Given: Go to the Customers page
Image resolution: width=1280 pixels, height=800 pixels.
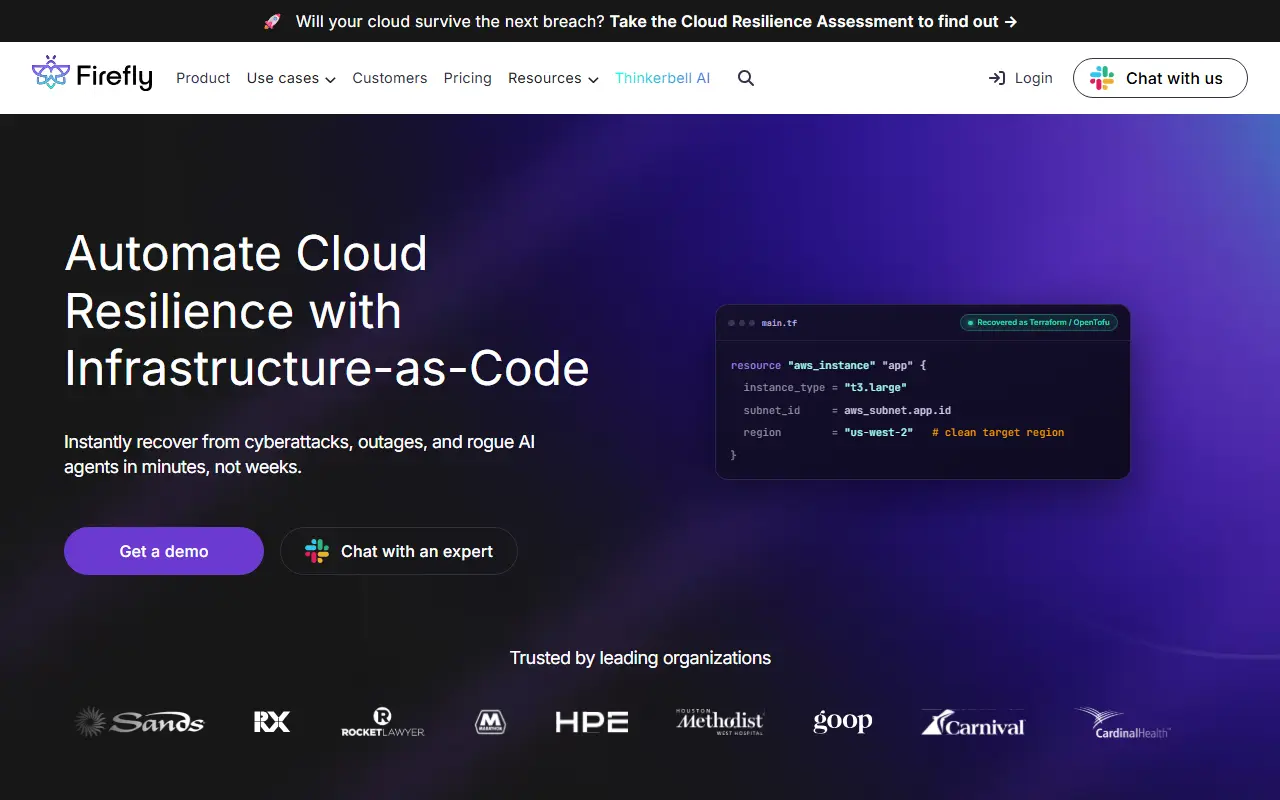Looking at the screenshot, I should (x=390, y=78).
